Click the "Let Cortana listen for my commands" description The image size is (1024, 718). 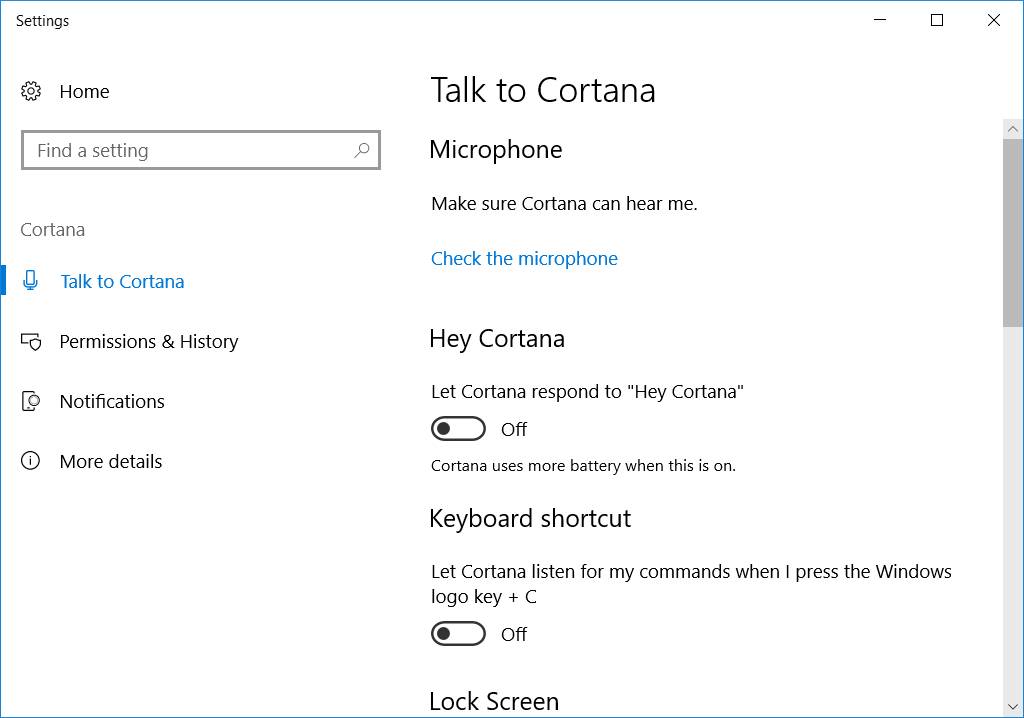tap(691, 584)
